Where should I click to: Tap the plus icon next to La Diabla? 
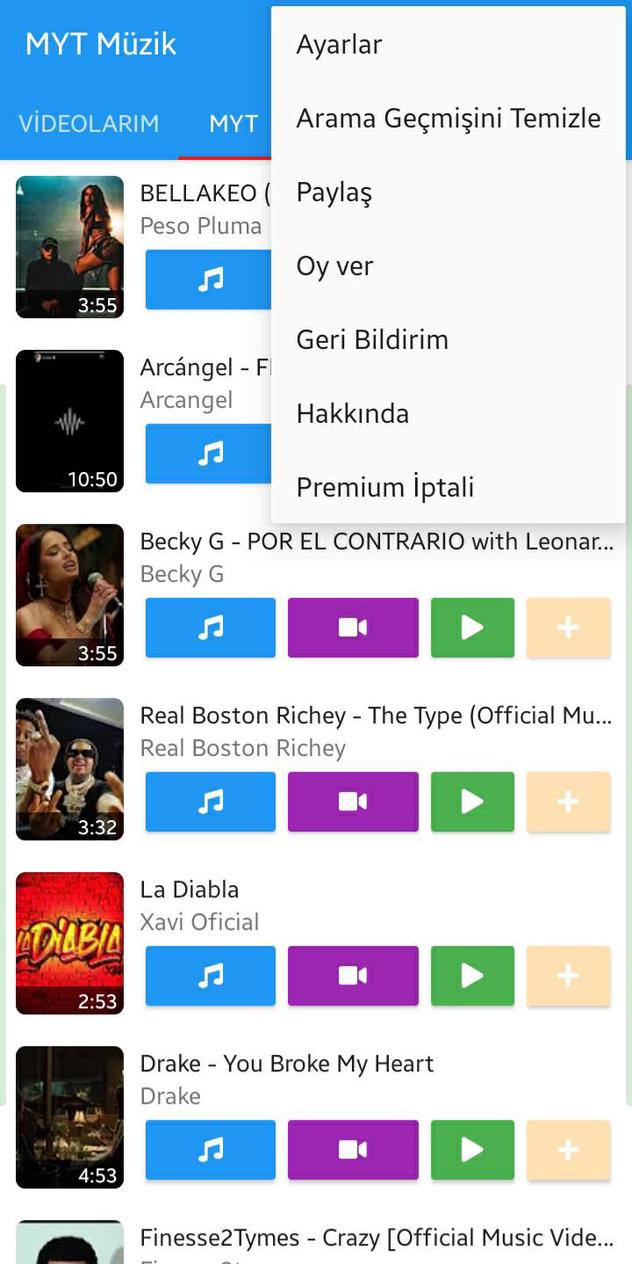click(568, 975)
